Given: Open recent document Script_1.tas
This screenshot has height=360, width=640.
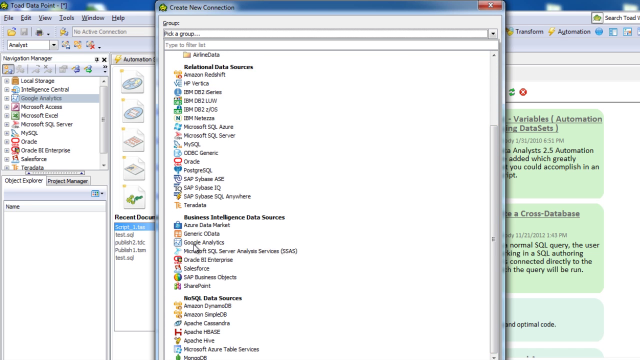Looking at the screenshot, I should (x=130, y=227).
